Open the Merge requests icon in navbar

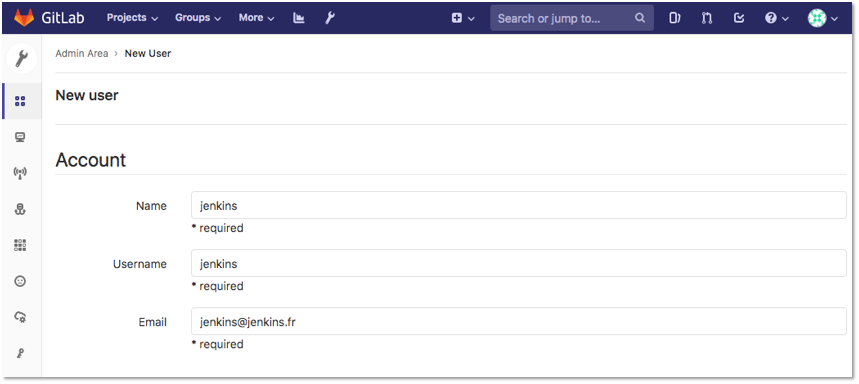tap(707, 18)
